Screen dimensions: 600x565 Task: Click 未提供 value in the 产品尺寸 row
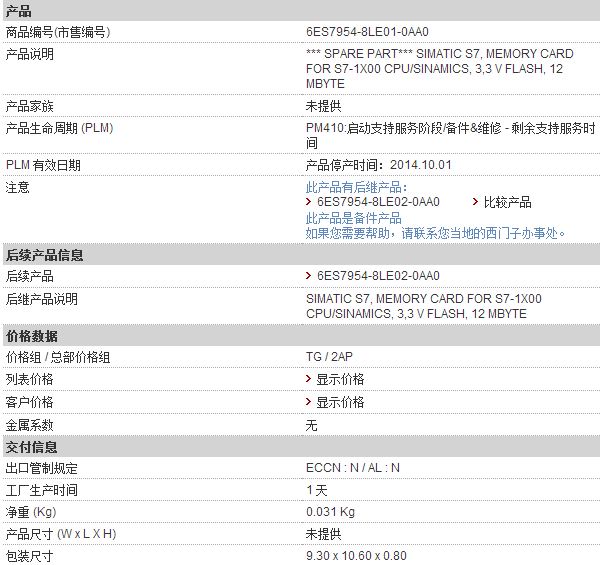[323, 534]
